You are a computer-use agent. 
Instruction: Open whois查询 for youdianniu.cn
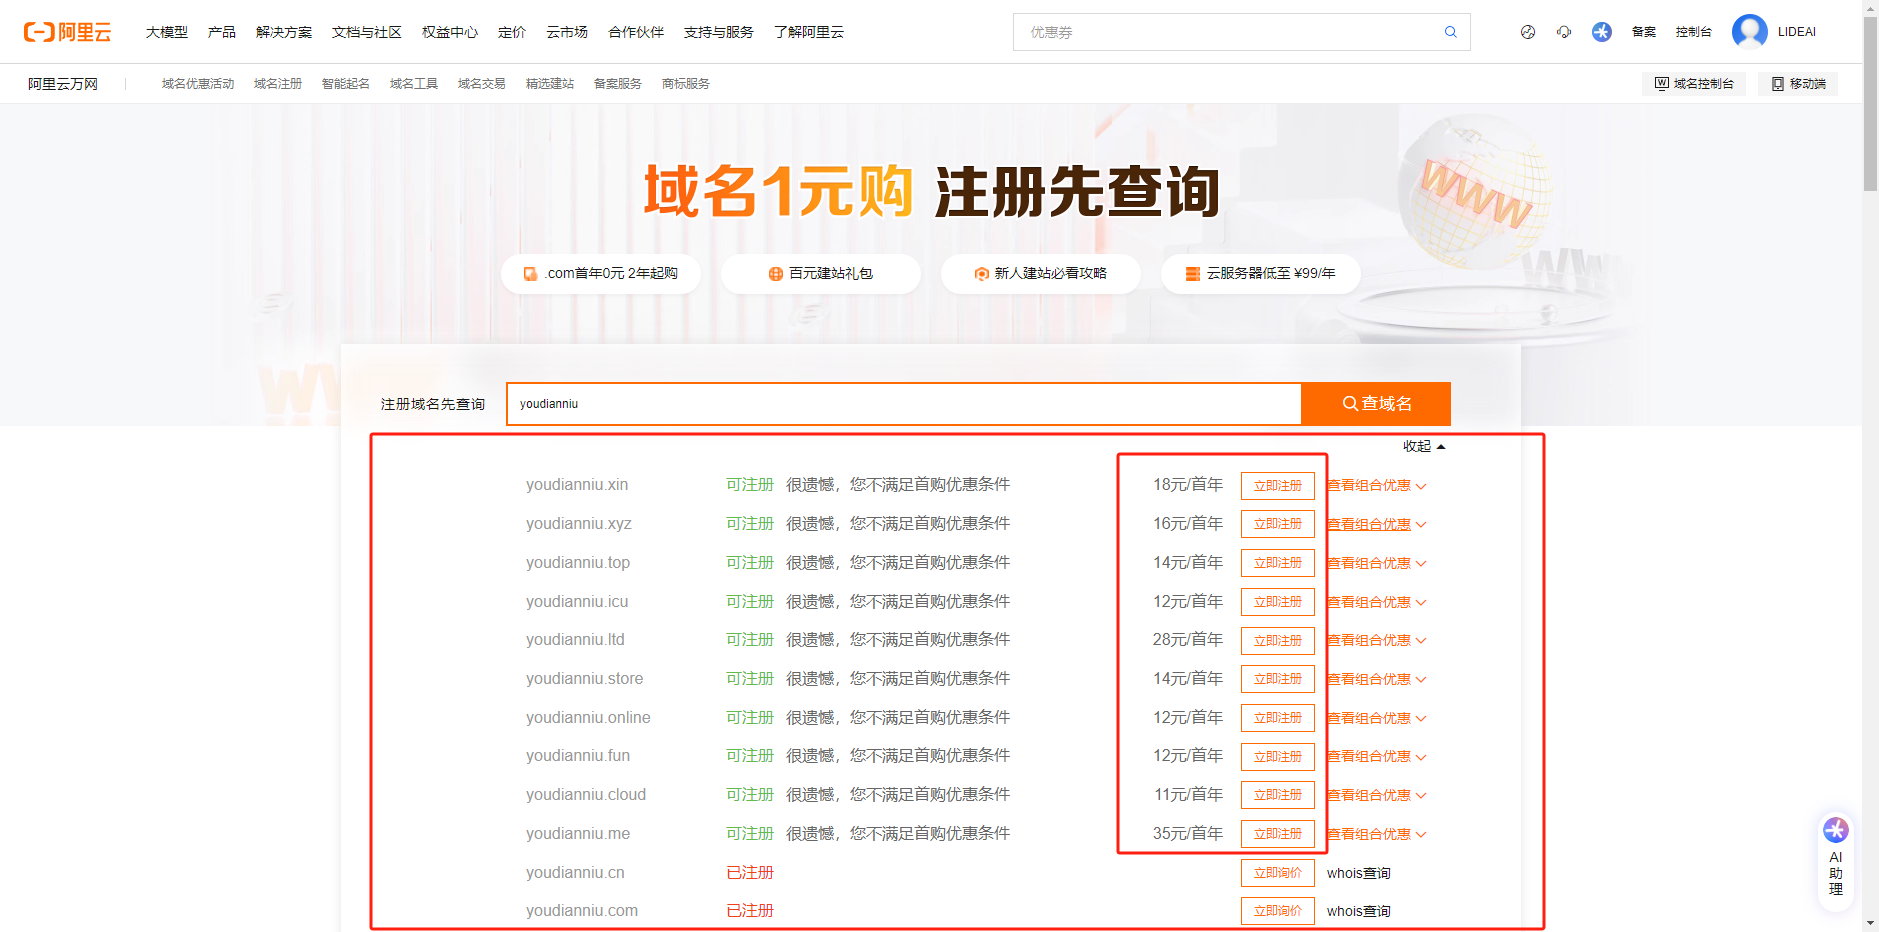(x=1358, y=872)
